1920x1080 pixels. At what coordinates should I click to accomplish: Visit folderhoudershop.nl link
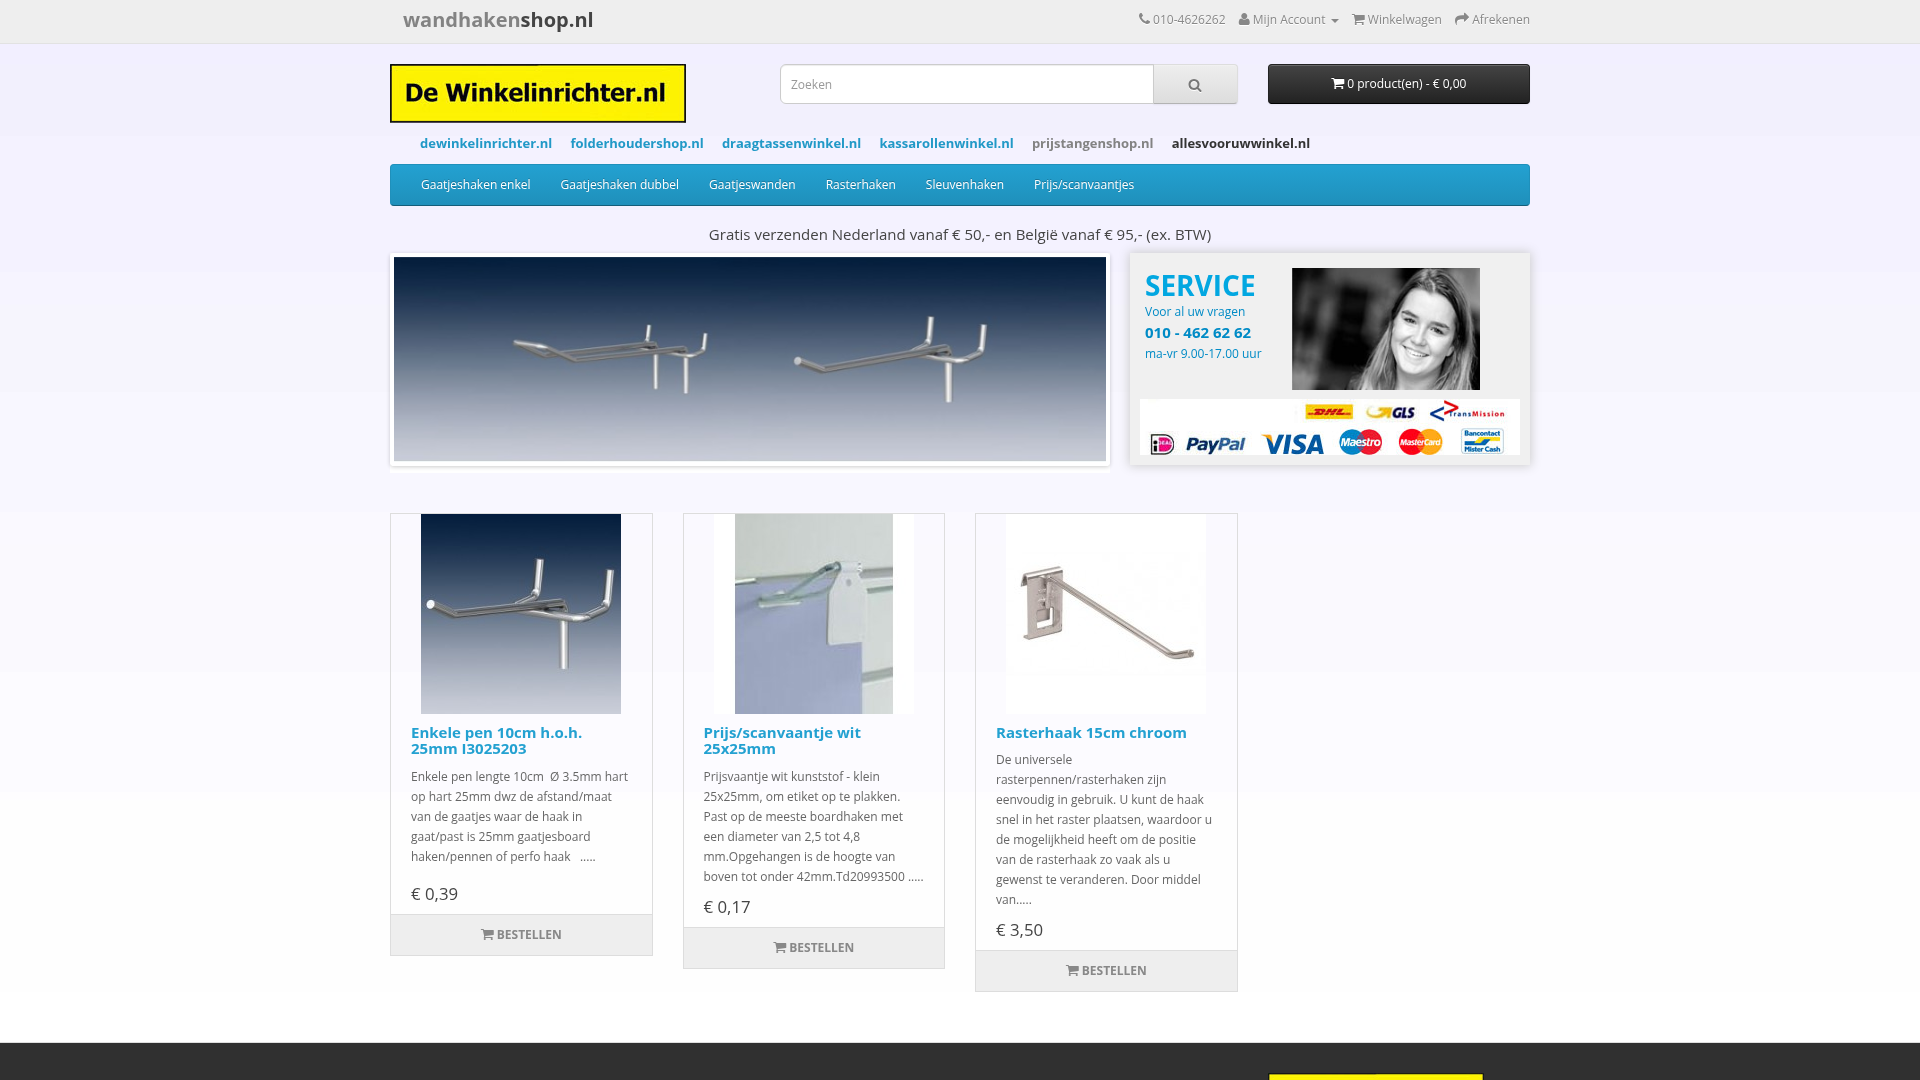(637, 143)
